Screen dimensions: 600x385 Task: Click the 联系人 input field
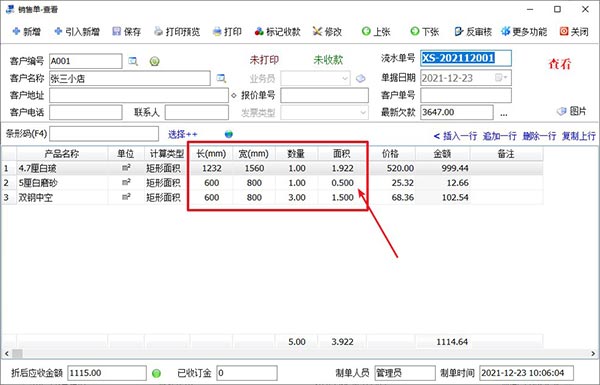pyautogui.click(x=197, y=113)
